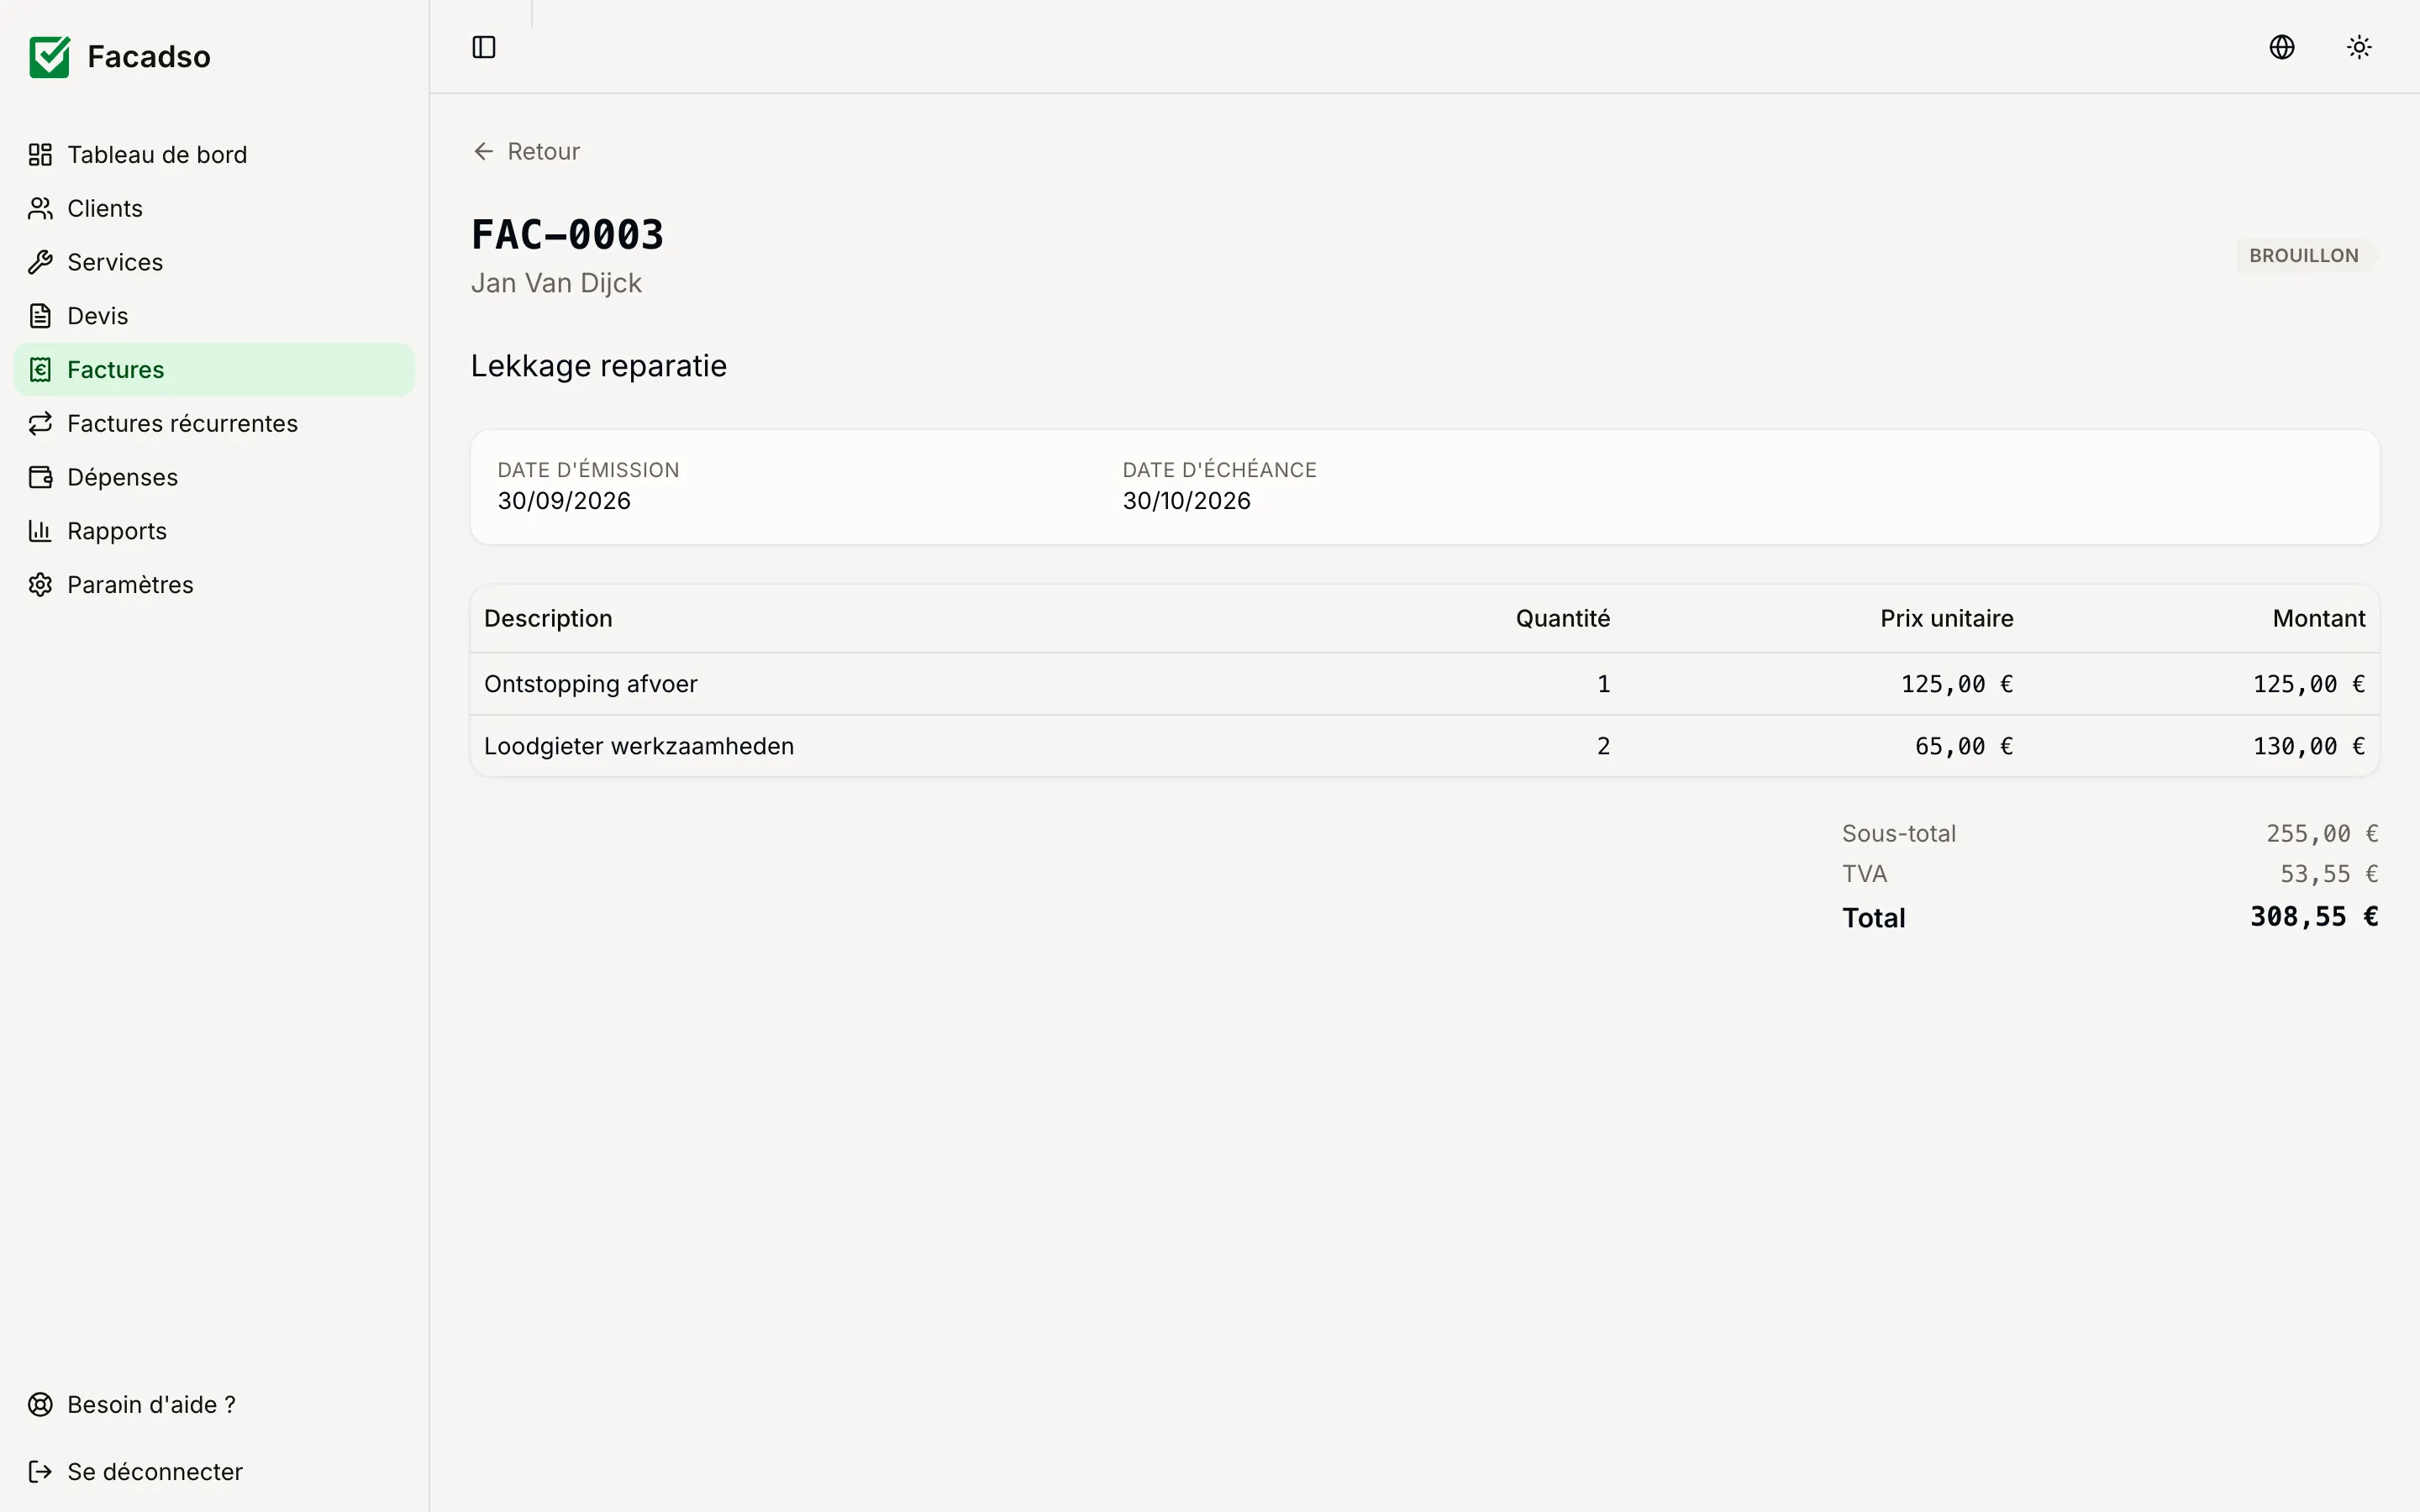The image size is (2420, 1512).
Task: Click the Retour left arrow icon
Action: click(x=484, y=151)
